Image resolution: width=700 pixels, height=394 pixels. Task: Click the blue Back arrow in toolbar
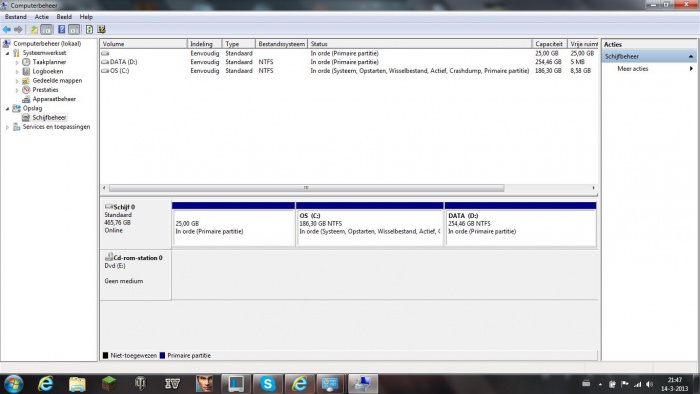pos(7,29)
